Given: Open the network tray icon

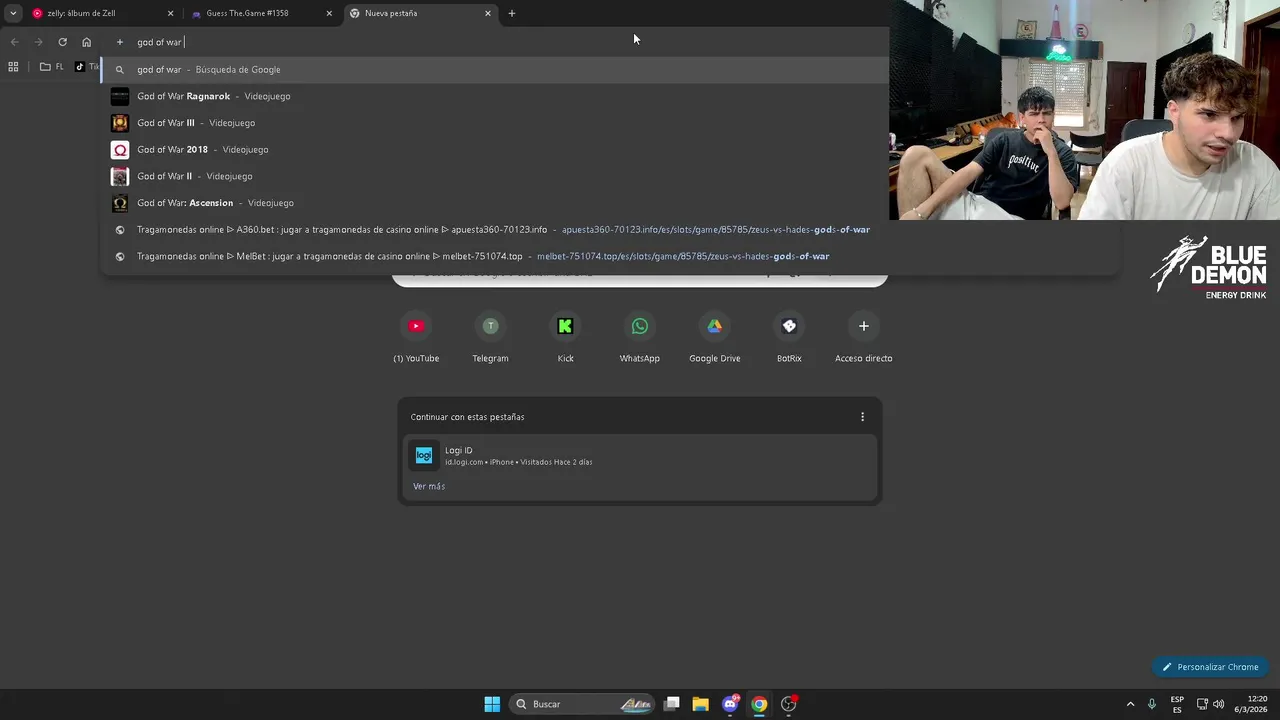Looking at the screenshot, I should coord(1202,704).
